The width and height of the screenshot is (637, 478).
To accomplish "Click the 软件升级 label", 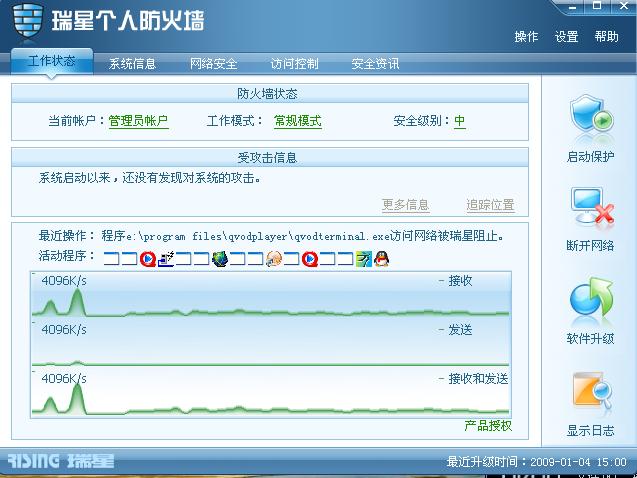I will (590, 338).
